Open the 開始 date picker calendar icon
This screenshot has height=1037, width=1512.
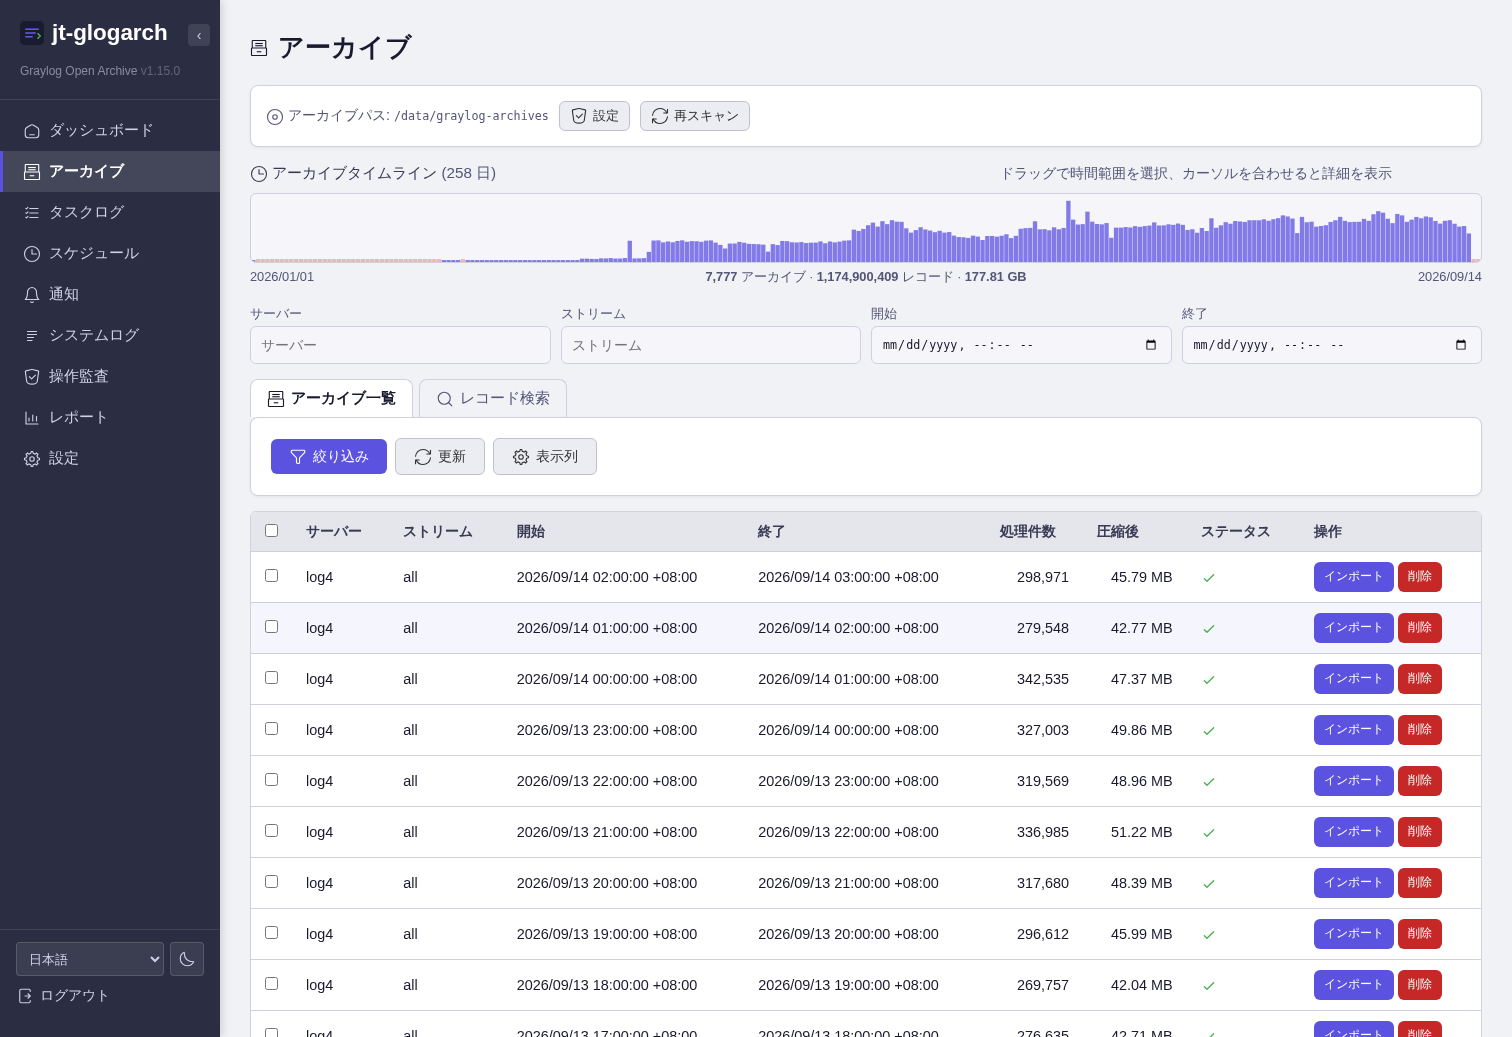pyautogui.click(x=1151, y=345)
